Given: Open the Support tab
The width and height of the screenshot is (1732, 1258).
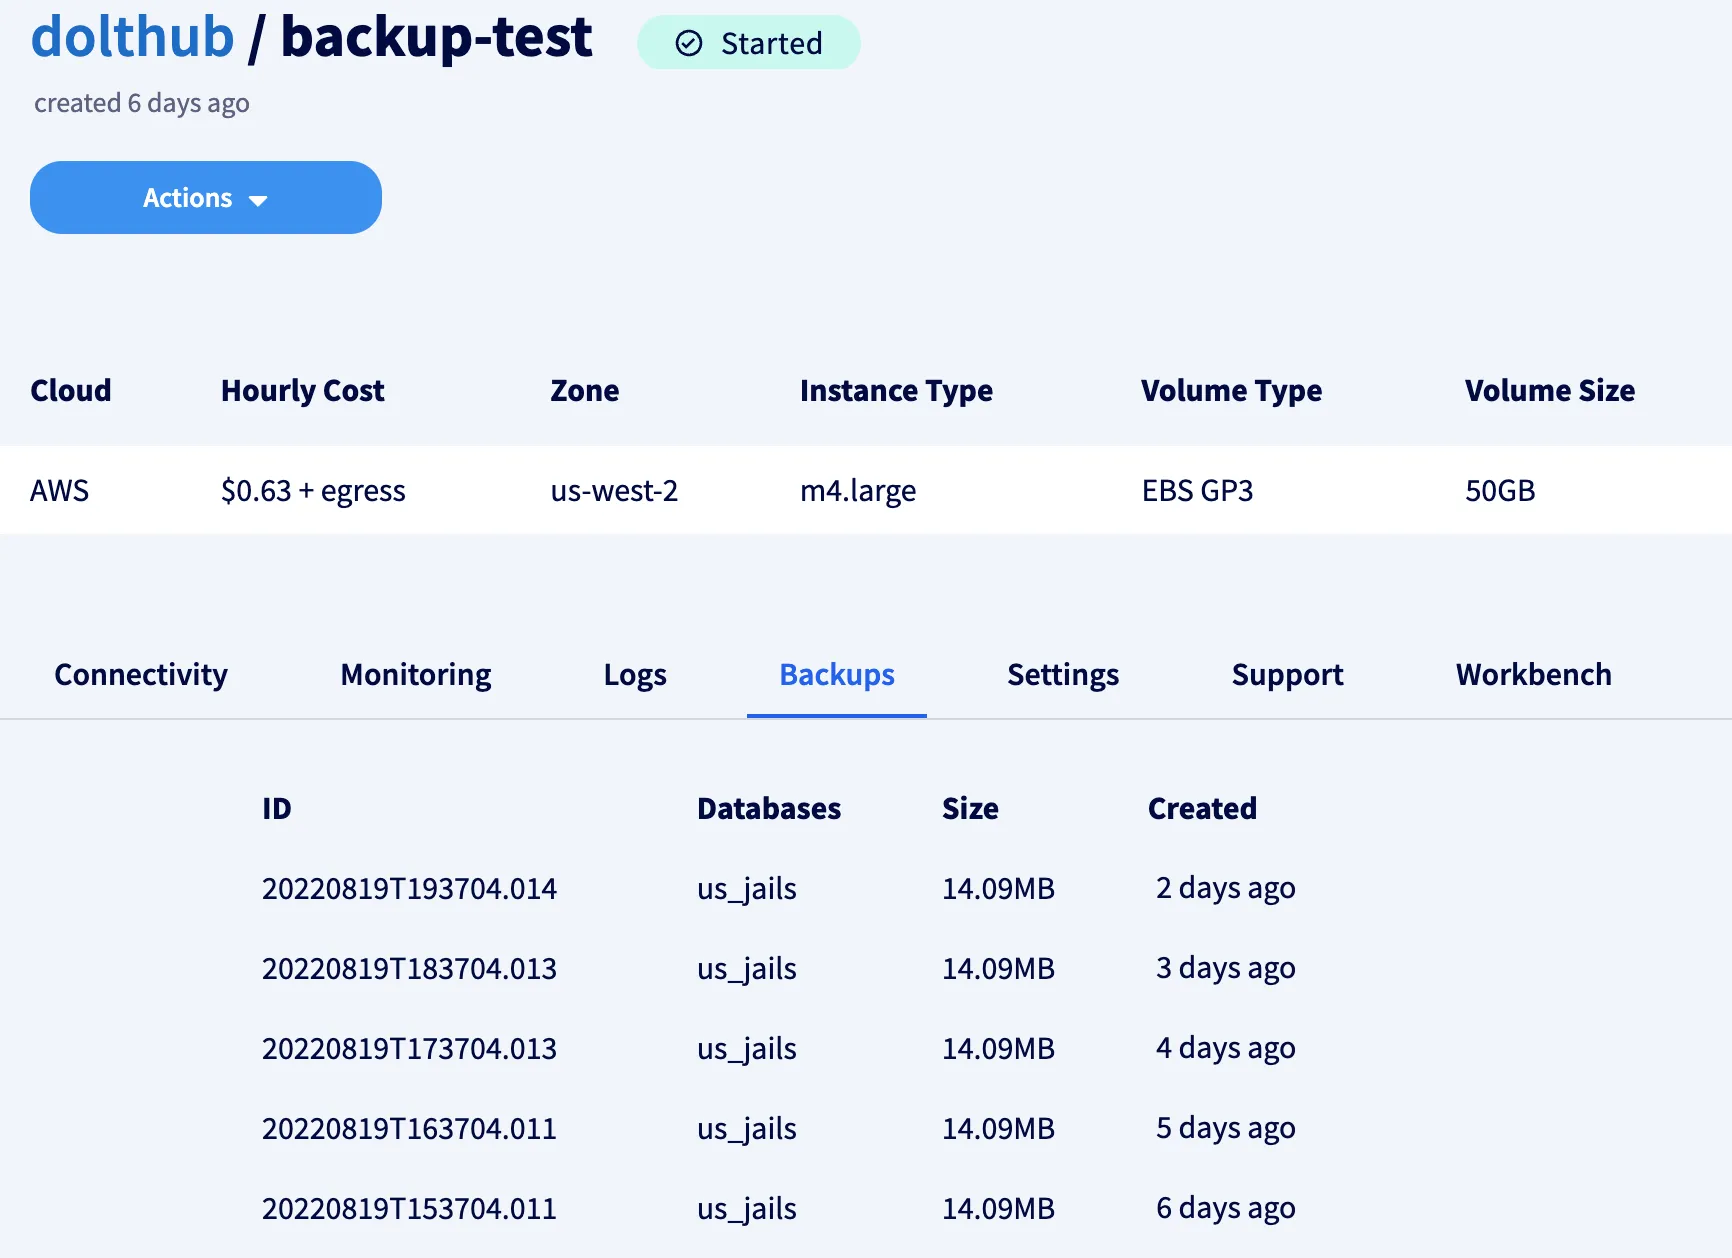Looking at the screenshot, I should (1287, 674).
